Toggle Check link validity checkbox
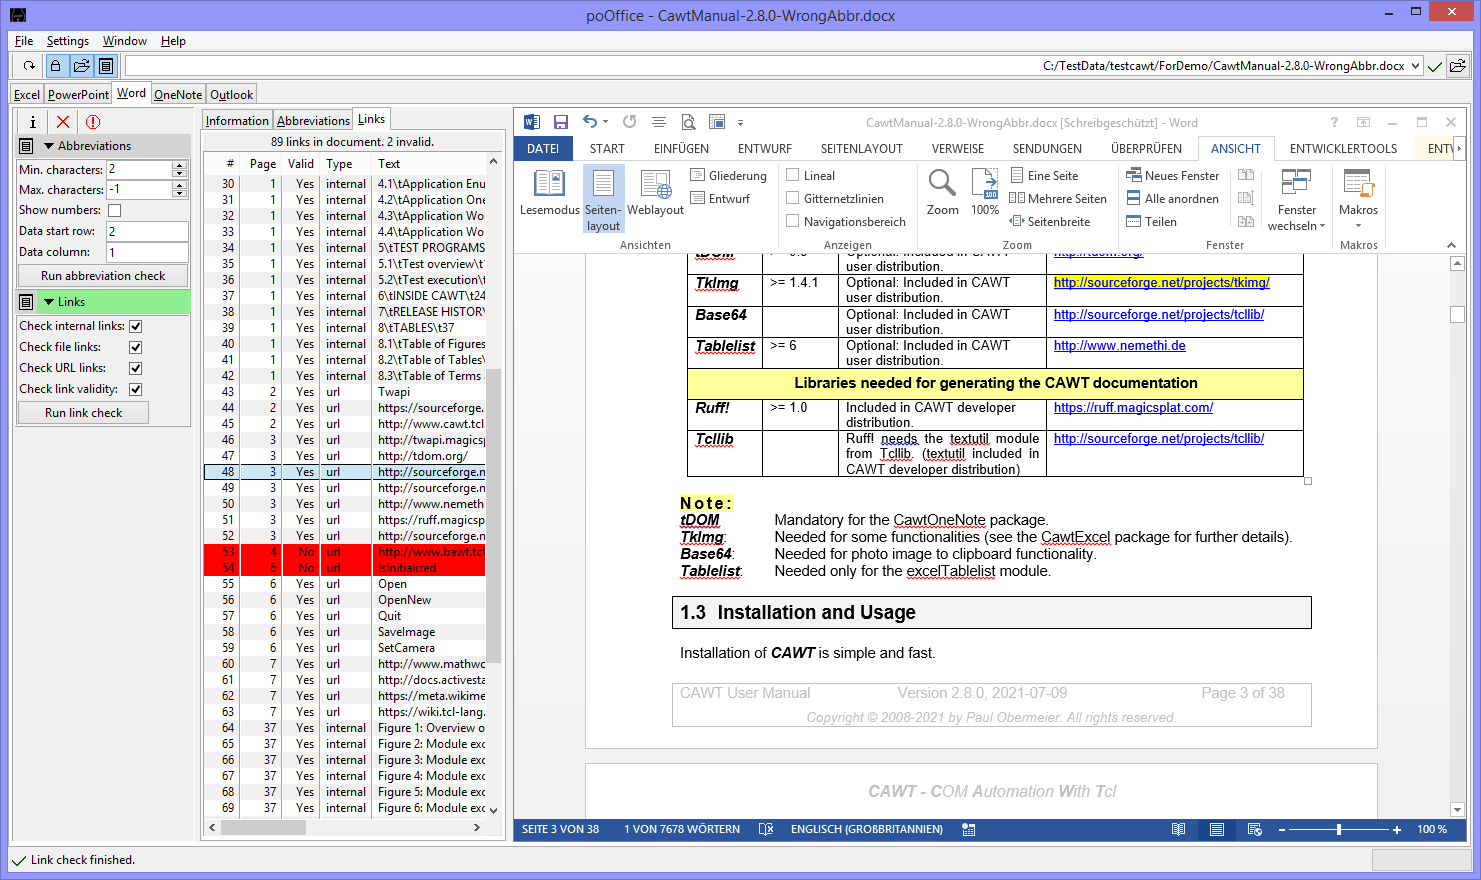The image size is (1481, 880). [x=136, y=389]
